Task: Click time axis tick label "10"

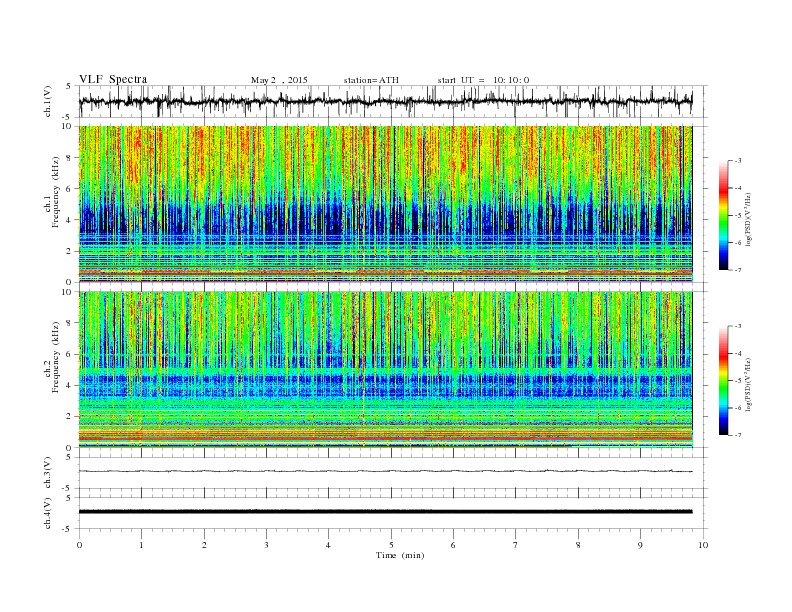Action: 703,545
